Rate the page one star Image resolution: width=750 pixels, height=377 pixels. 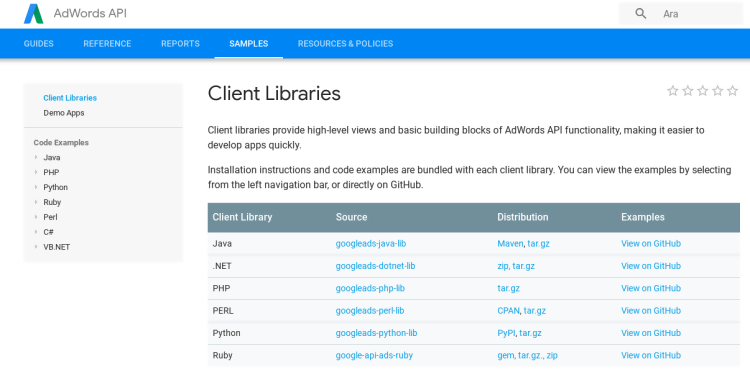673,90
